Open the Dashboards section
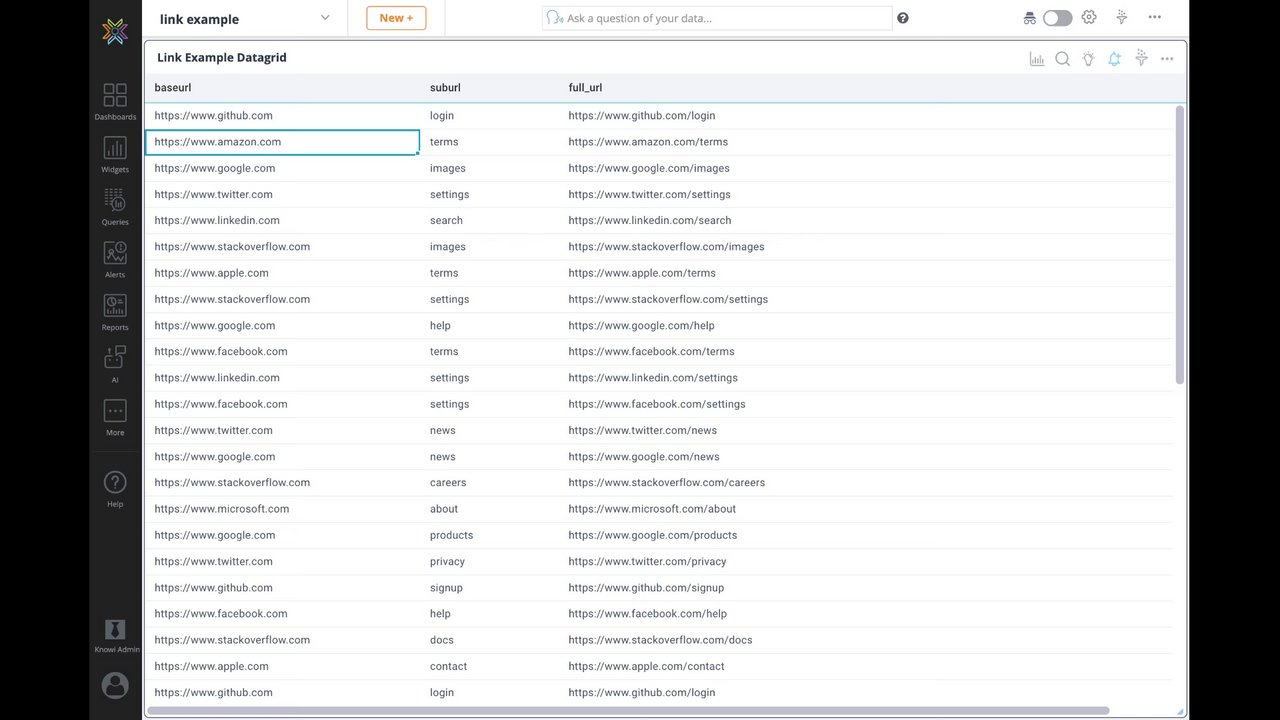 [115, 102]
